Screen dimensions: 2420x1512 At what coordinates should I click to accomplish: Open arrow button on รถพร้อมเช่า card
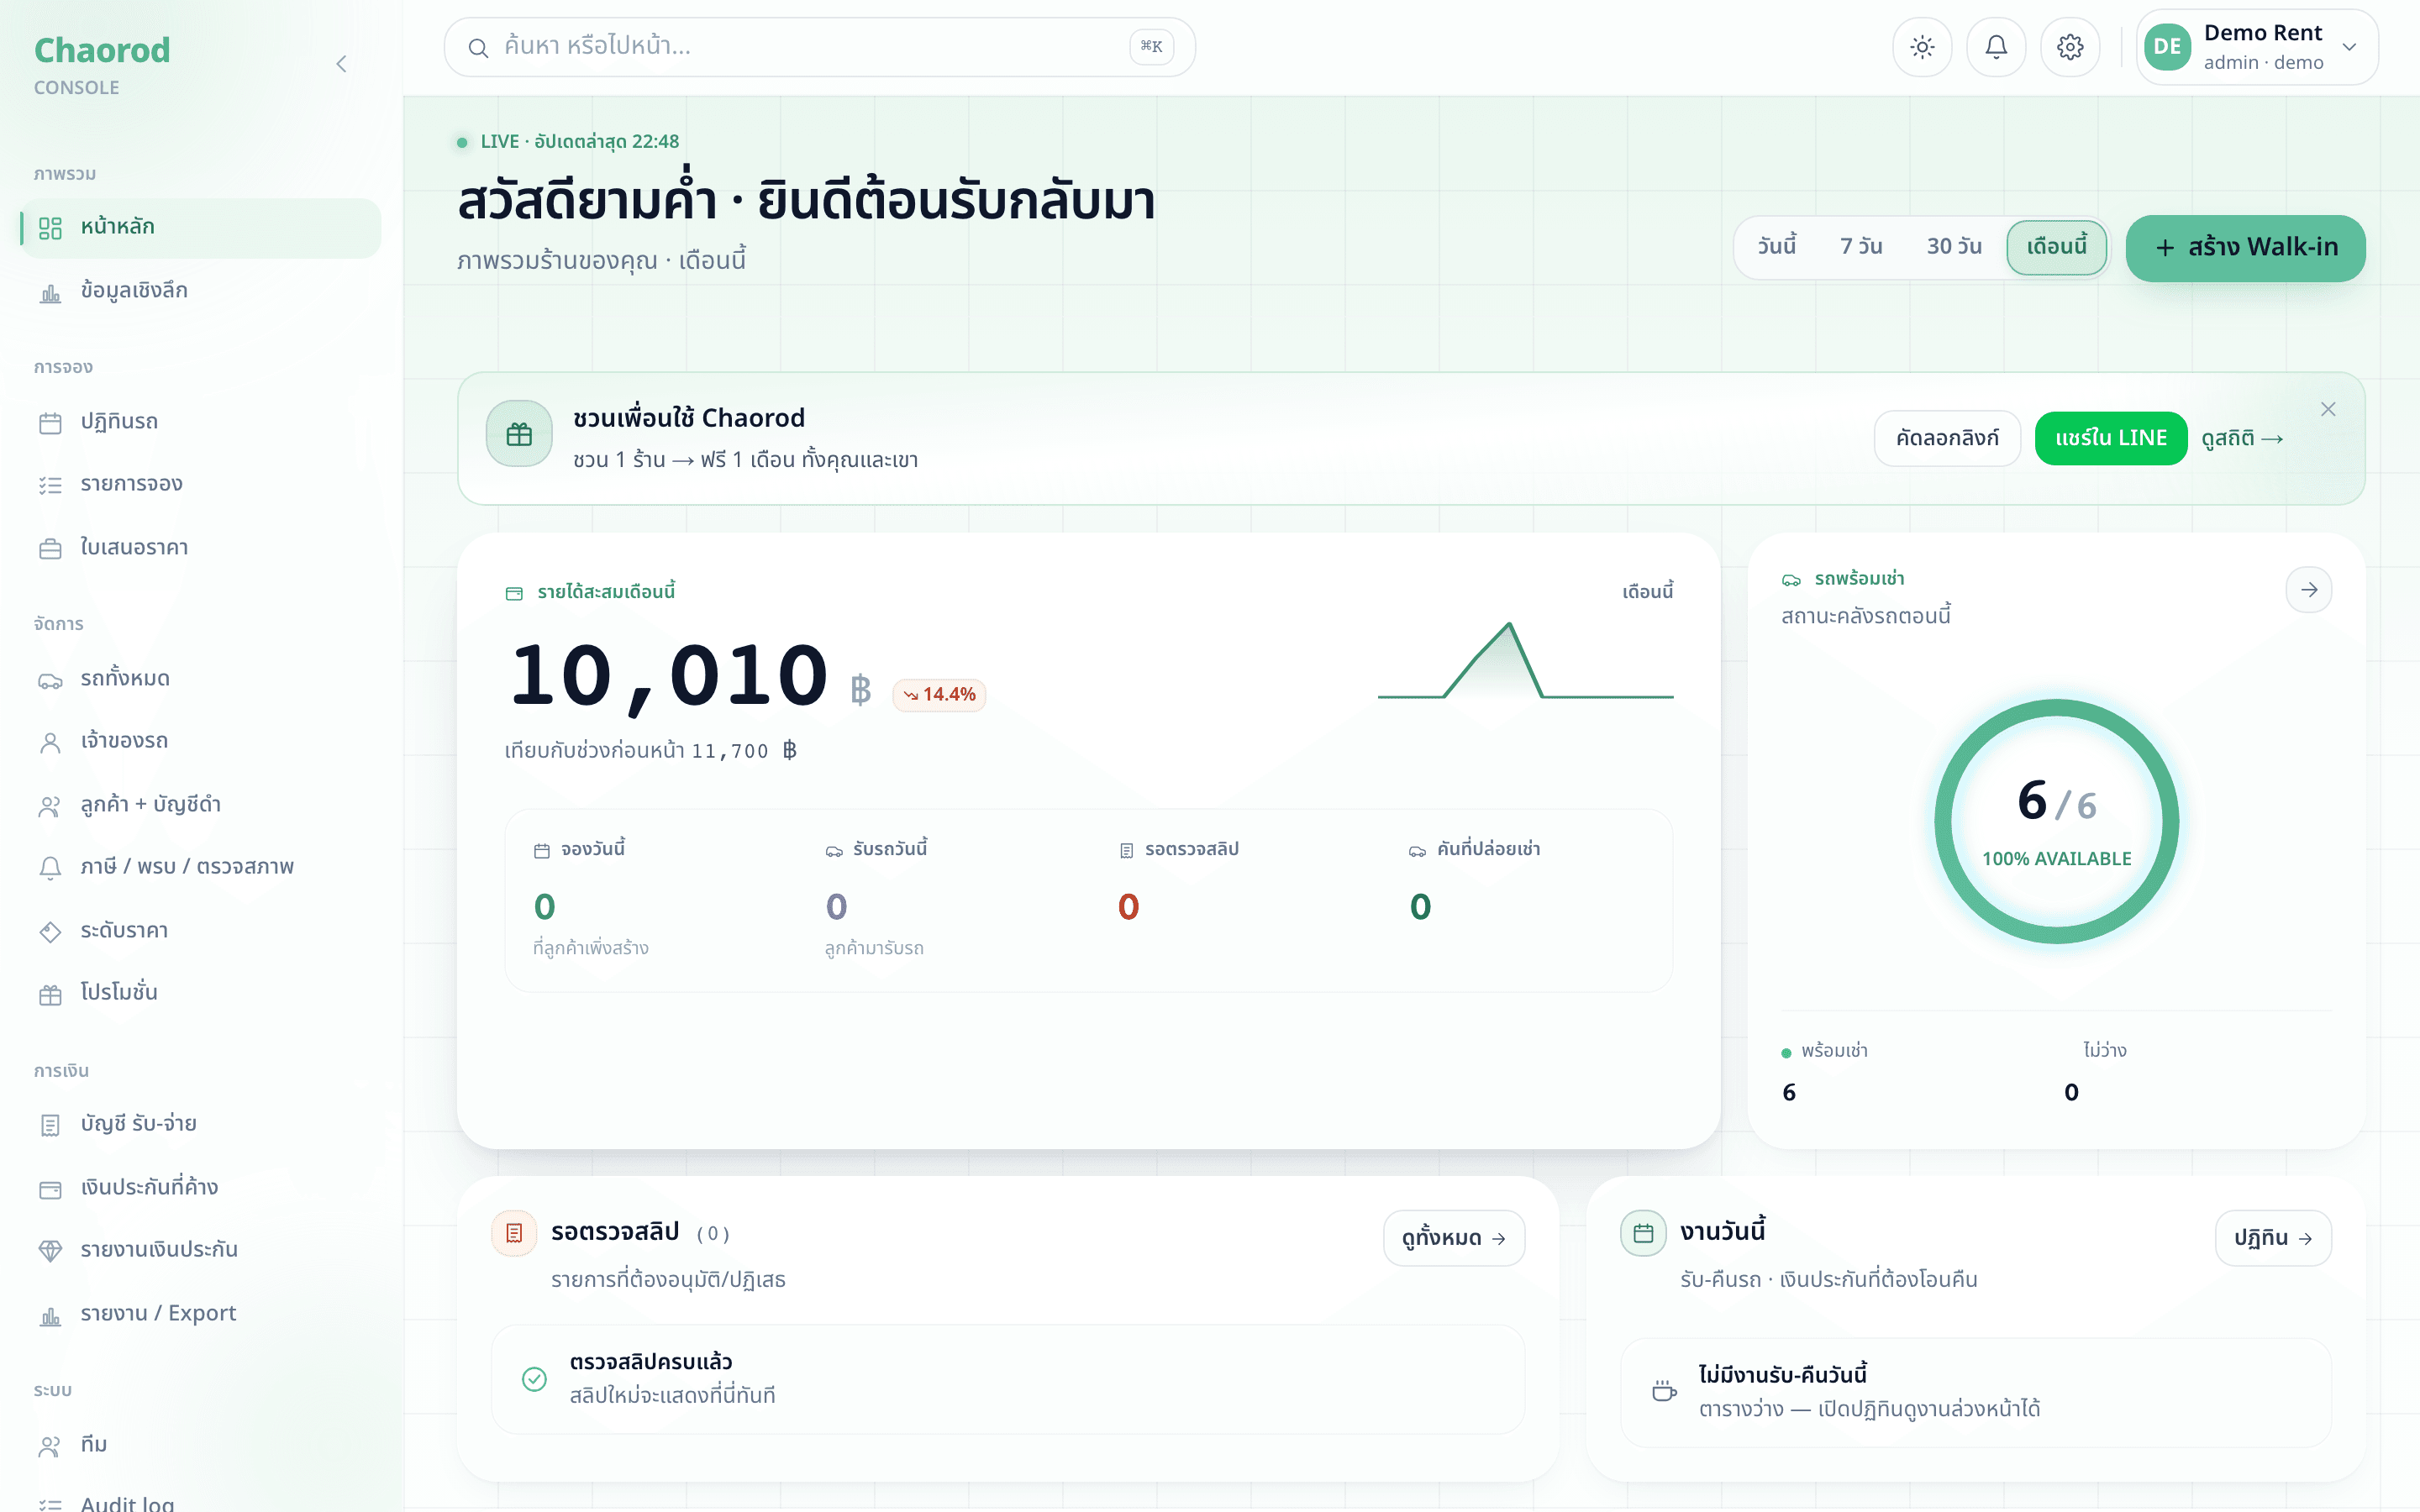tap(2309, 590)
